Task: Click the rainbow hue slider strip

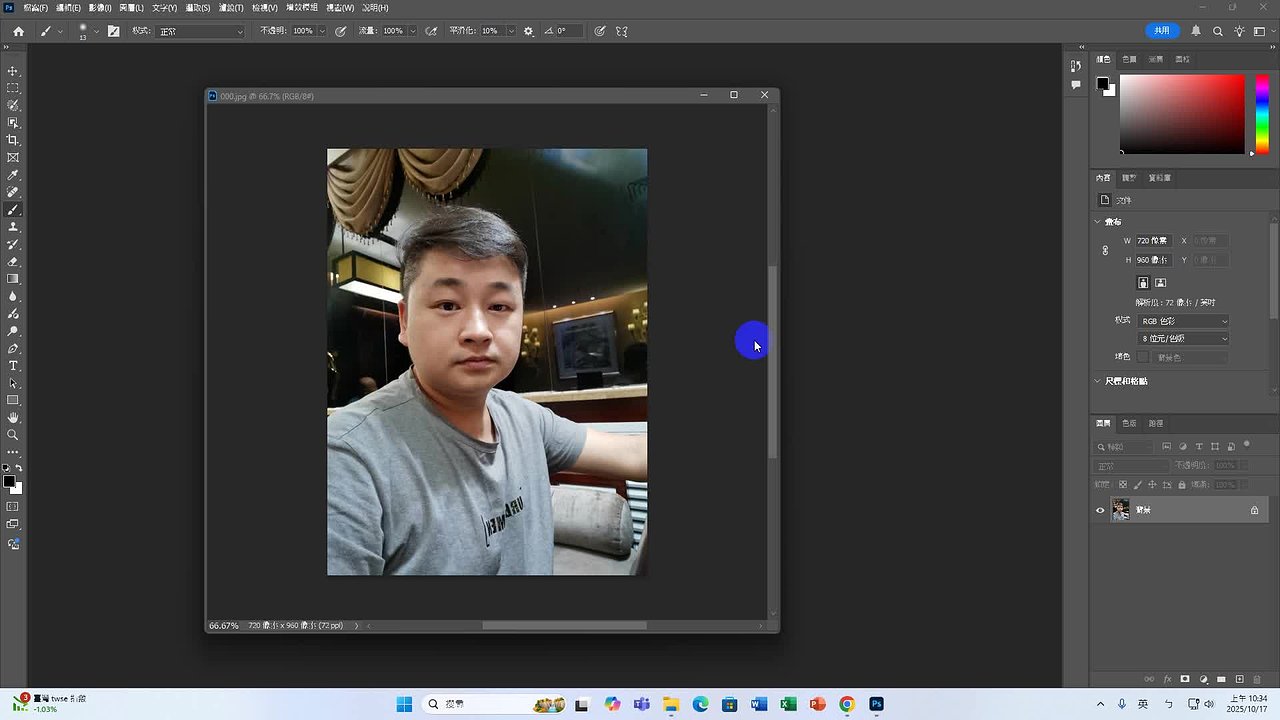Action: (1262, 114)
